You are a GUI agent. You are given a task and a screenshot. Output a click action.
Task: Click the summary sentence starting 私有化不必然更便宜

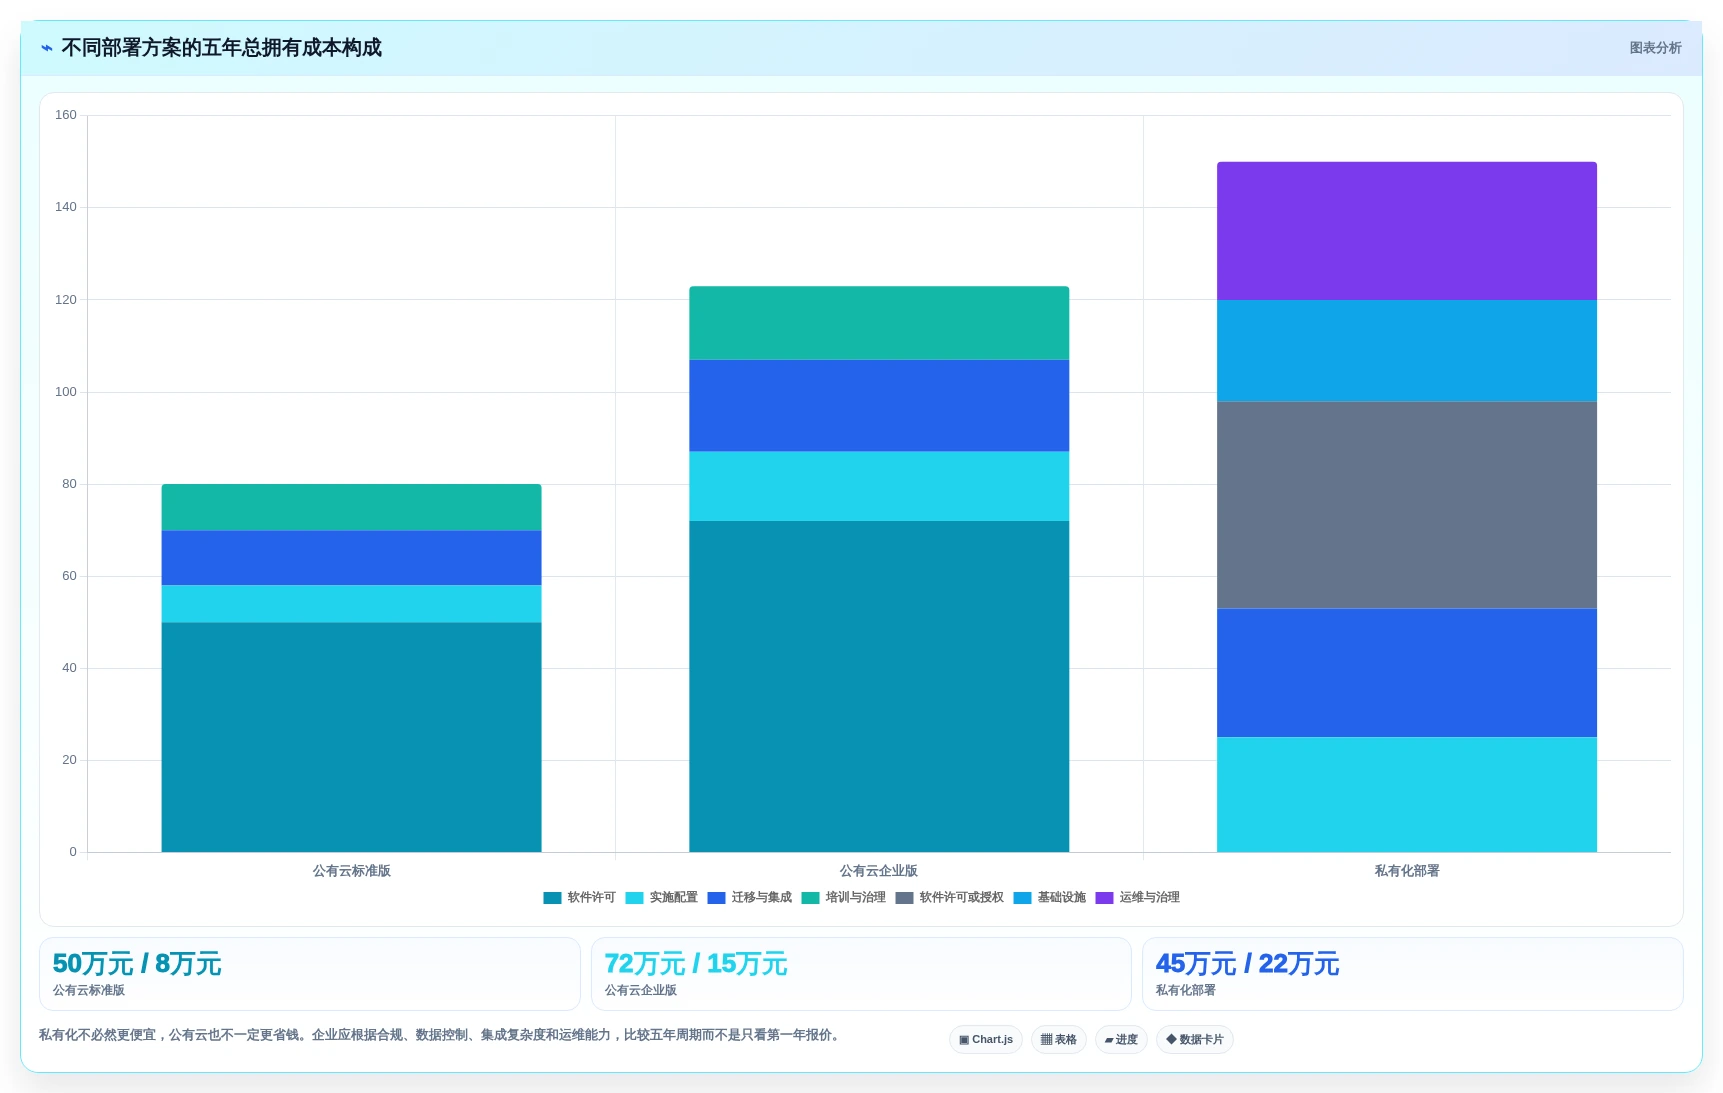tap(441, 1035)
